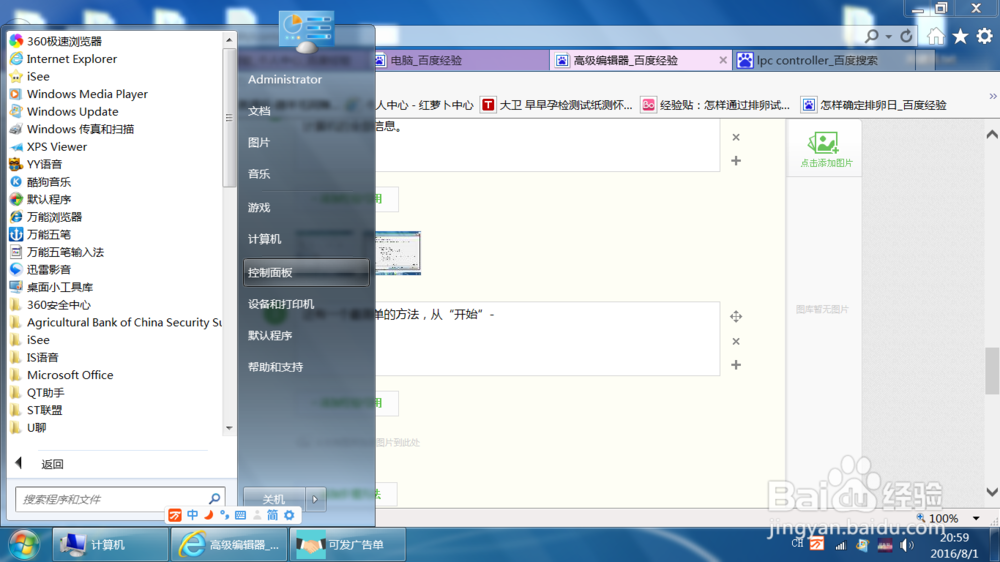Launch Internet Explorer from the Start menu

pos(63,59)
